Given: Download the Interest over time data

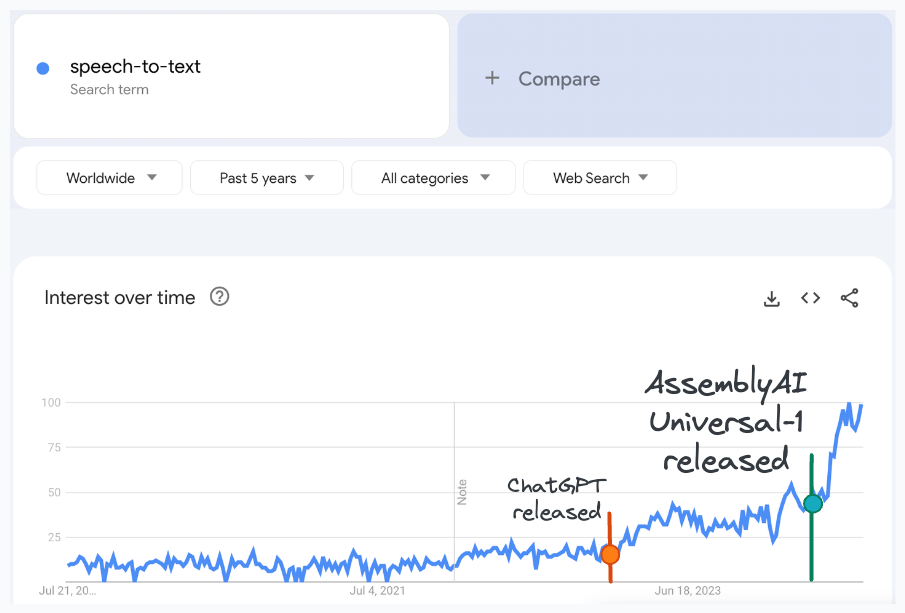Looking at the screenshot, I should pos(771,297).
